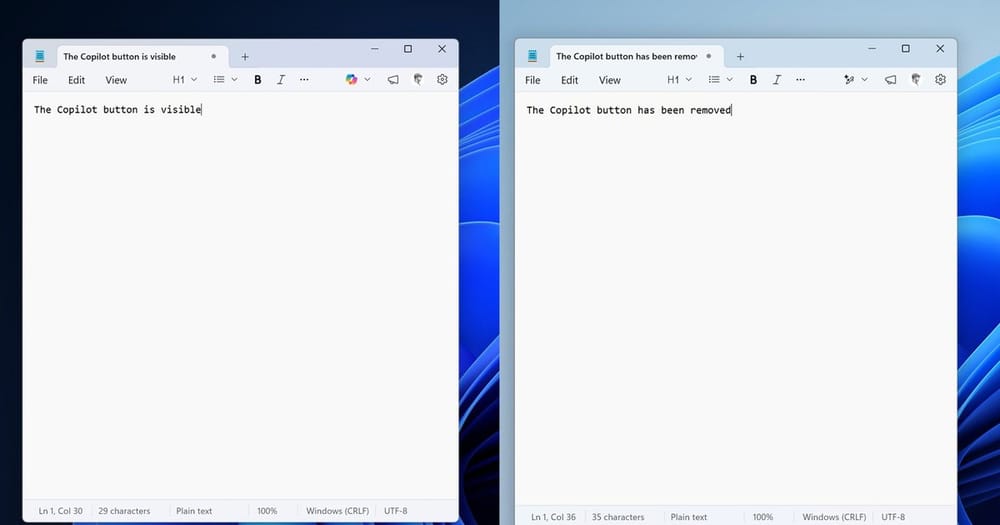Click text 'The Copilot button has been removed' in editor
Viewport: 1000px width, 525px height.
629,110
